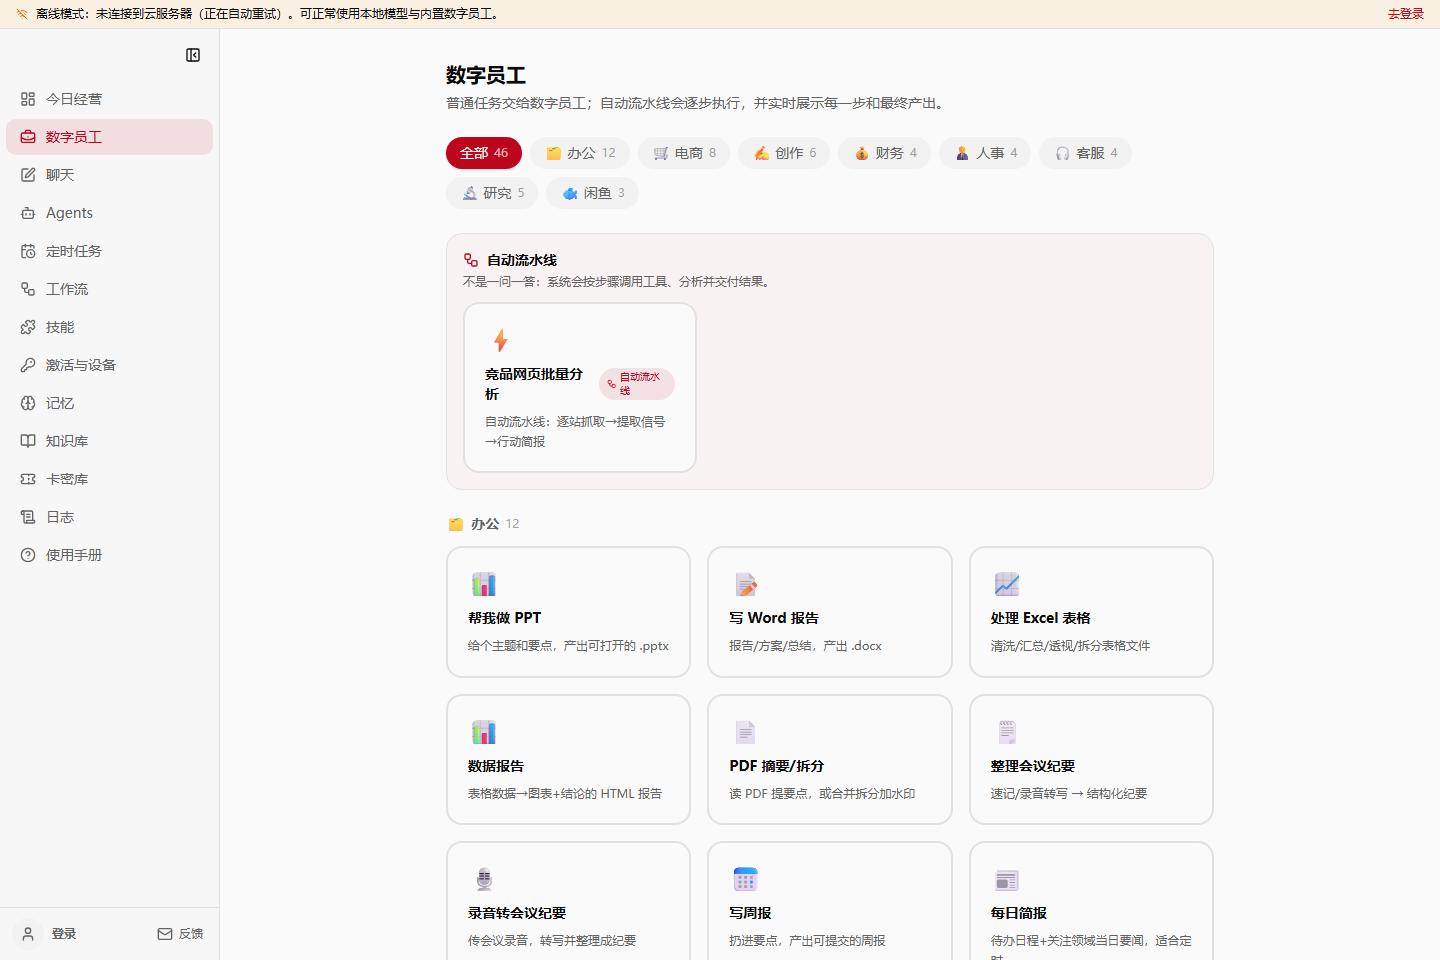The width and height of the screenshot is (1440, 960).
Task: Open 定时任务 clock icon
Action: coord(28,251)
